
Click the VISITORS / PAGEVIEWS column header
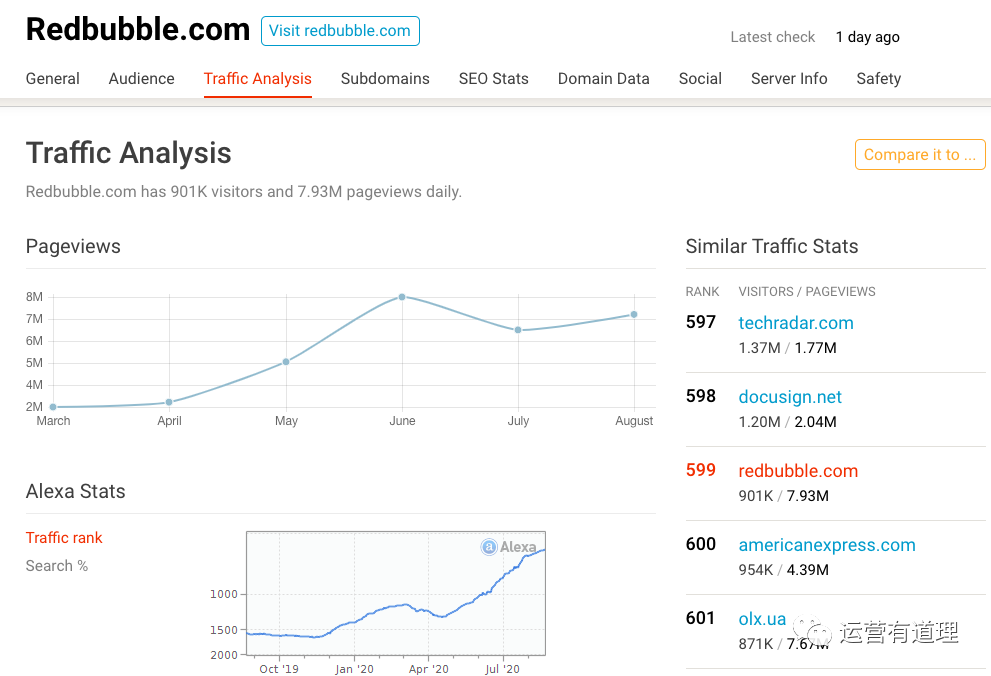pyautogui.click(x=807, y=292)
